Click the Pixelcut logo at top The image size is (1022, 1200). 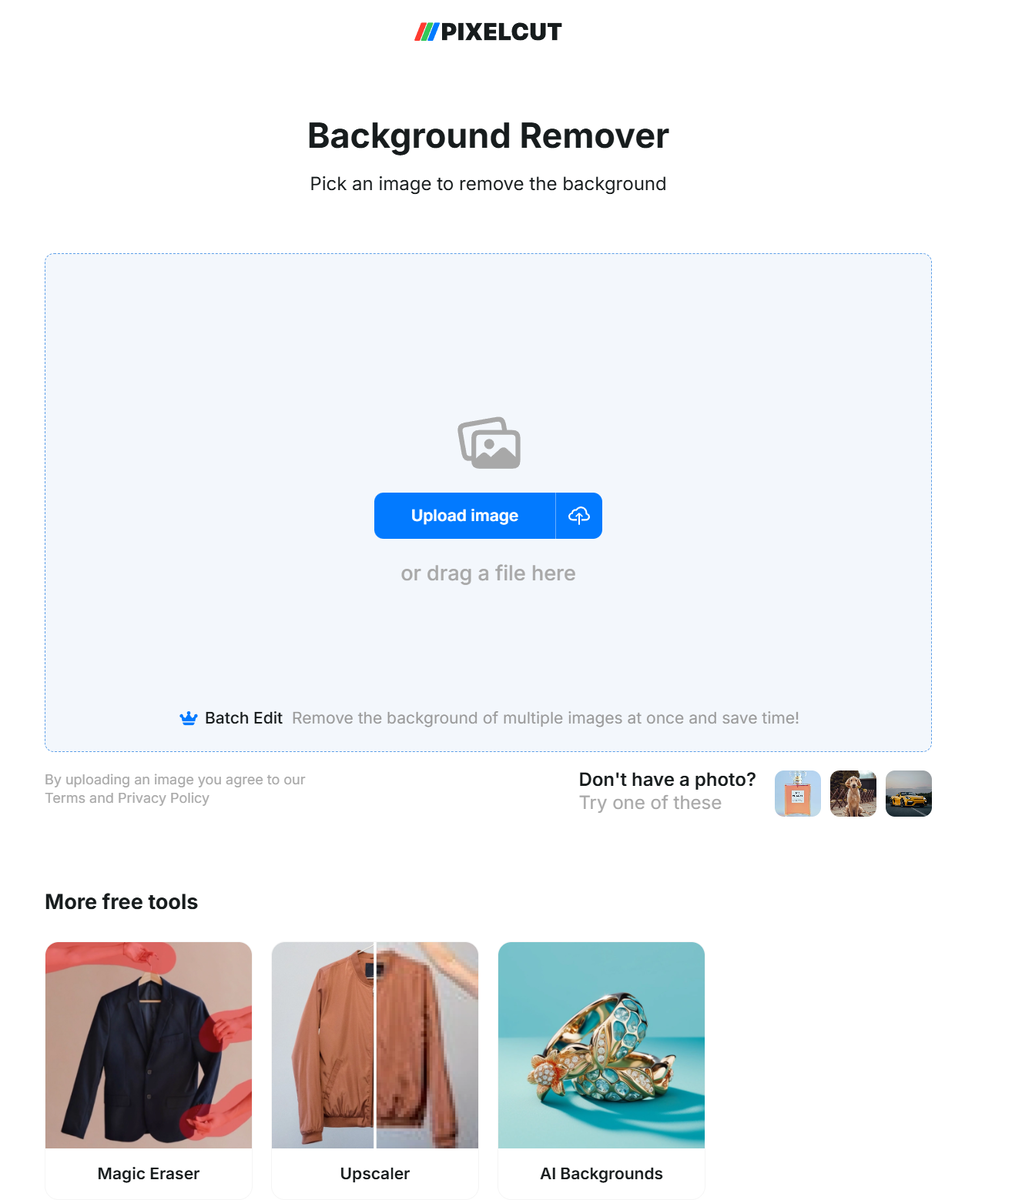(488, 32)
